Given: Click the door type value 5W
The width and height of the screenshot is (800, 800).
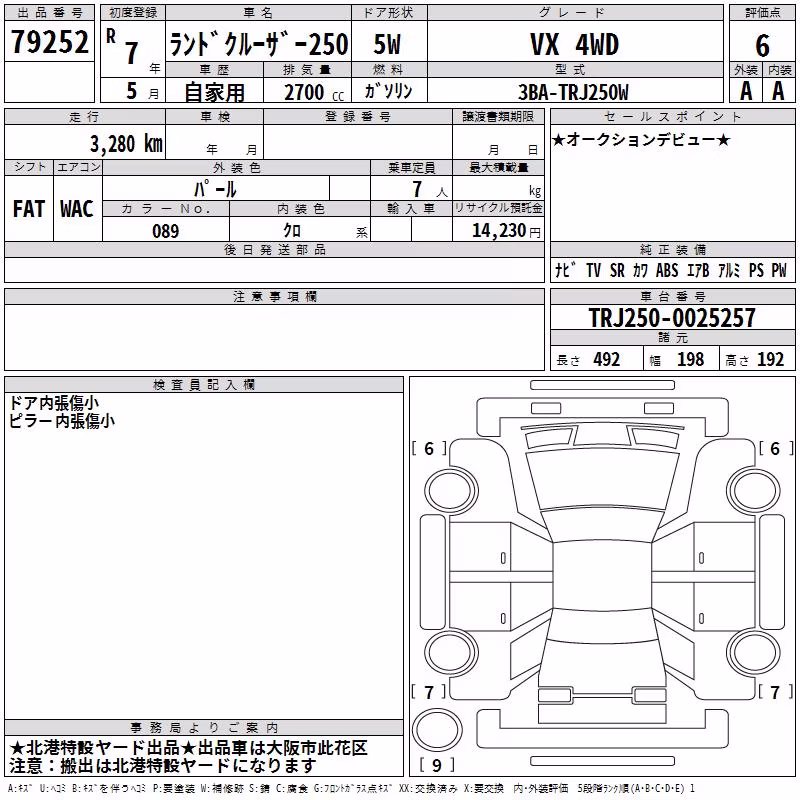Looking at the screenshot, I should [388, 44].
